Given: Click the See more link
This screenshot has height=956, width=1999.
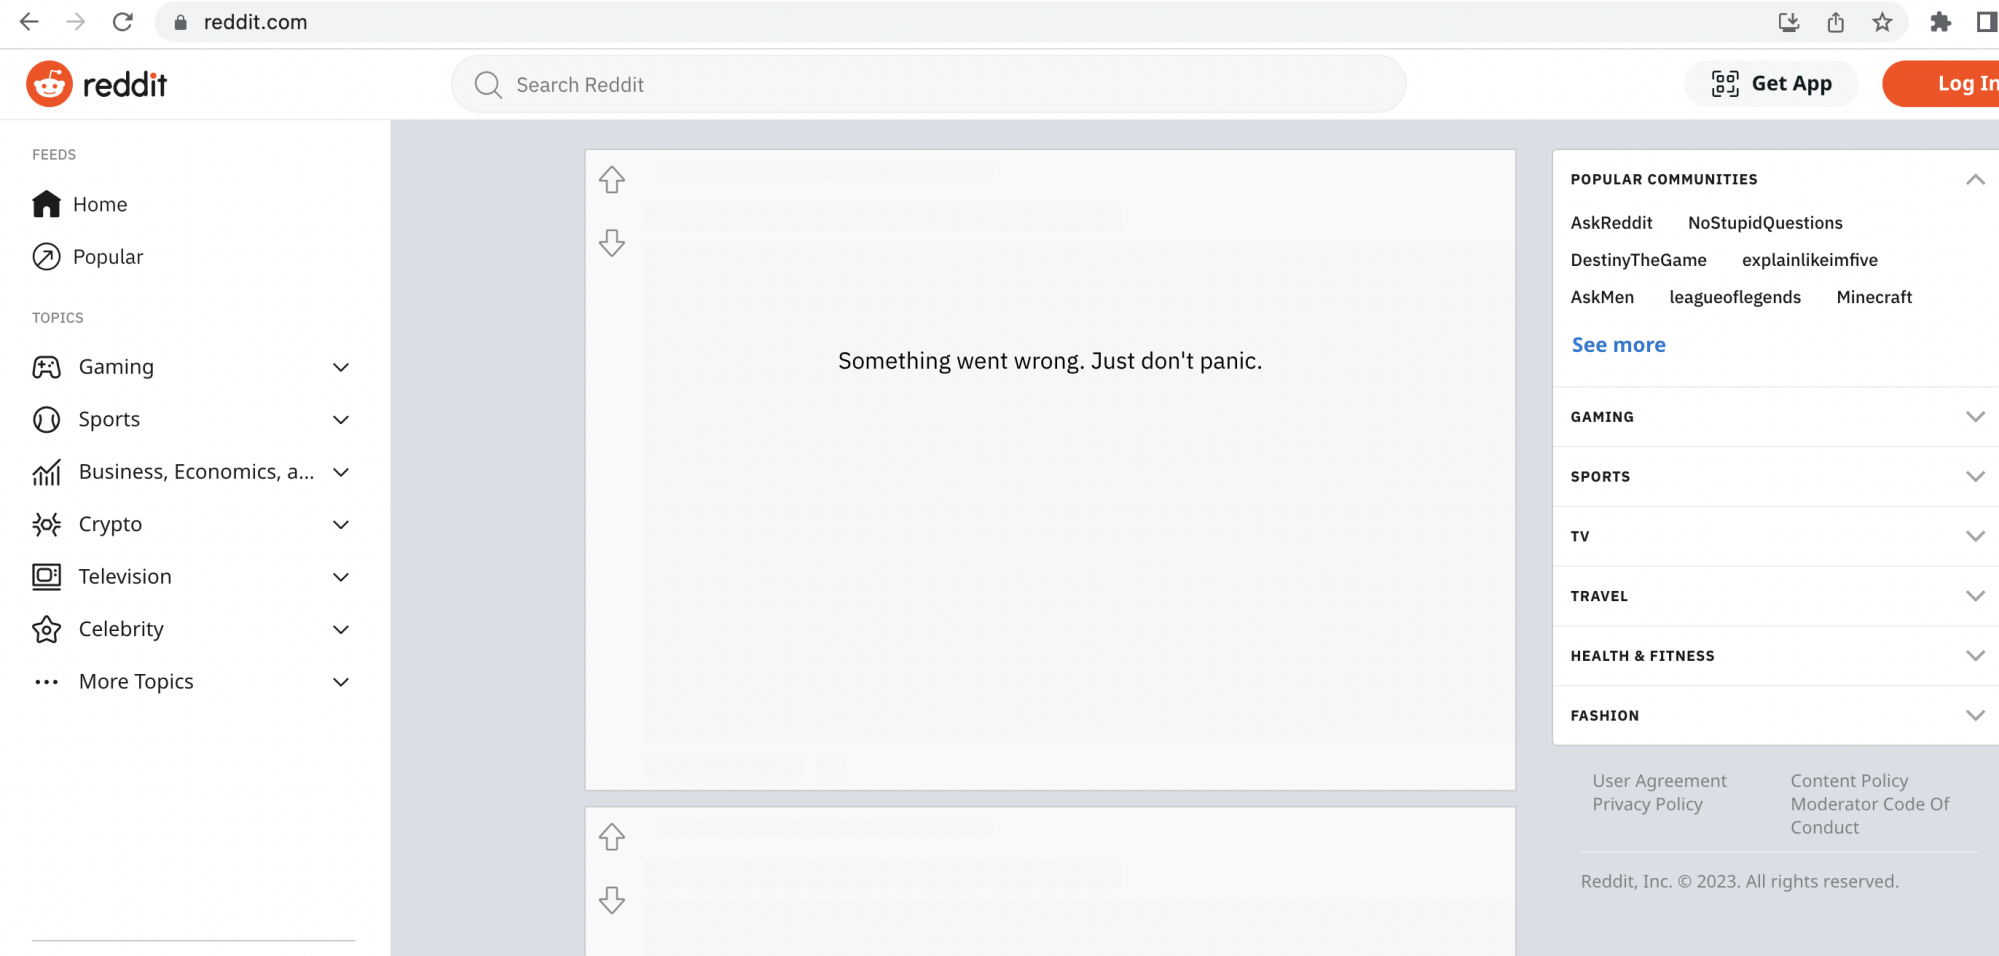Looking at the screenshot, I should tap(1618, 344).
